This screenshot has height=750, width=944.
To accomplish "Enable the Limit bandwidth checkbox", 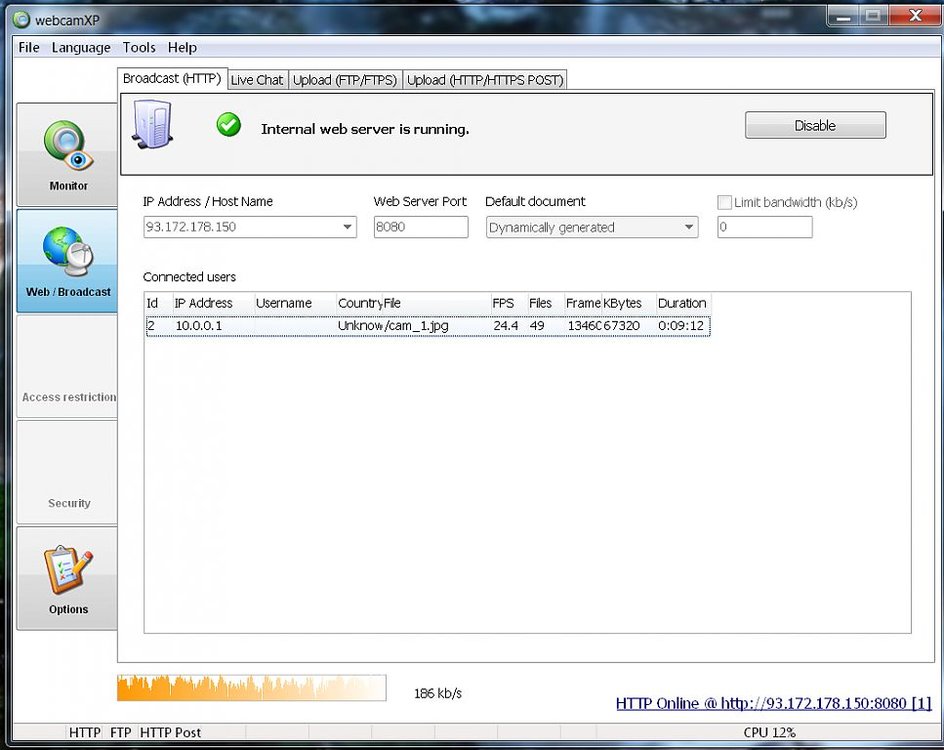I will (724, 202).
